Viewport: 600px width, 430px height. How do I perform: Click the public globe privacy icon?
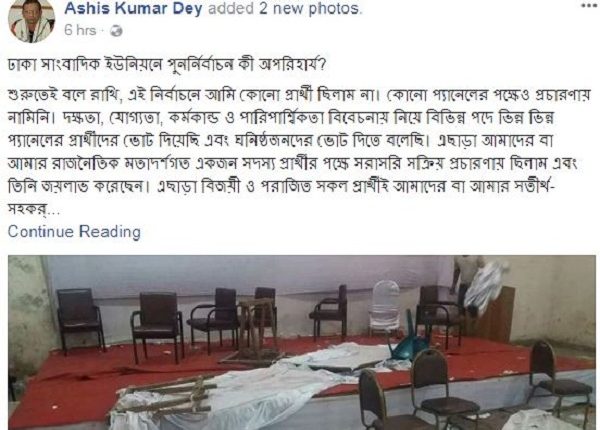tap(116, 31)
